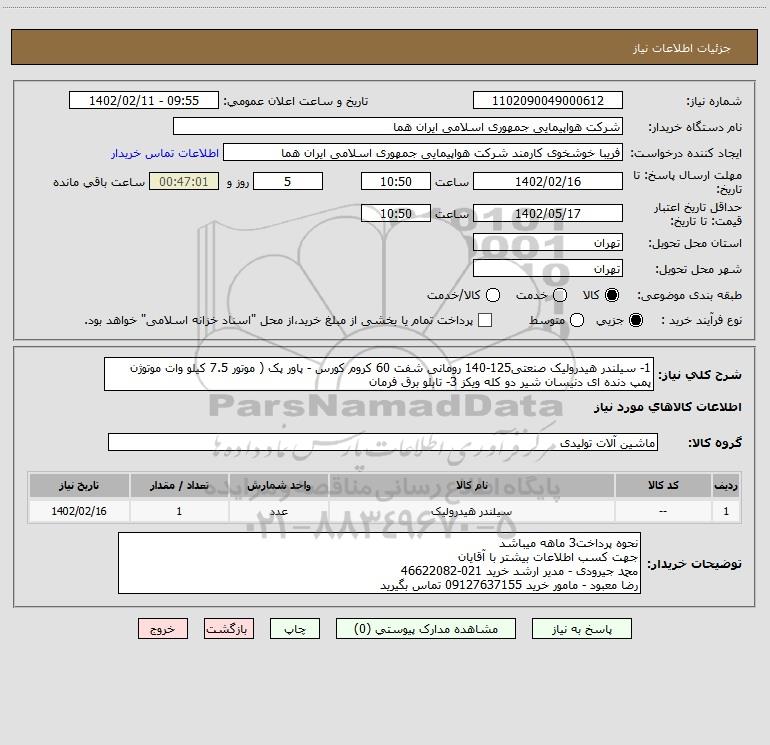The width and height of the screenshot is (770, 745).
Task: Click the خروج exit button
Action: pos(163,629)
